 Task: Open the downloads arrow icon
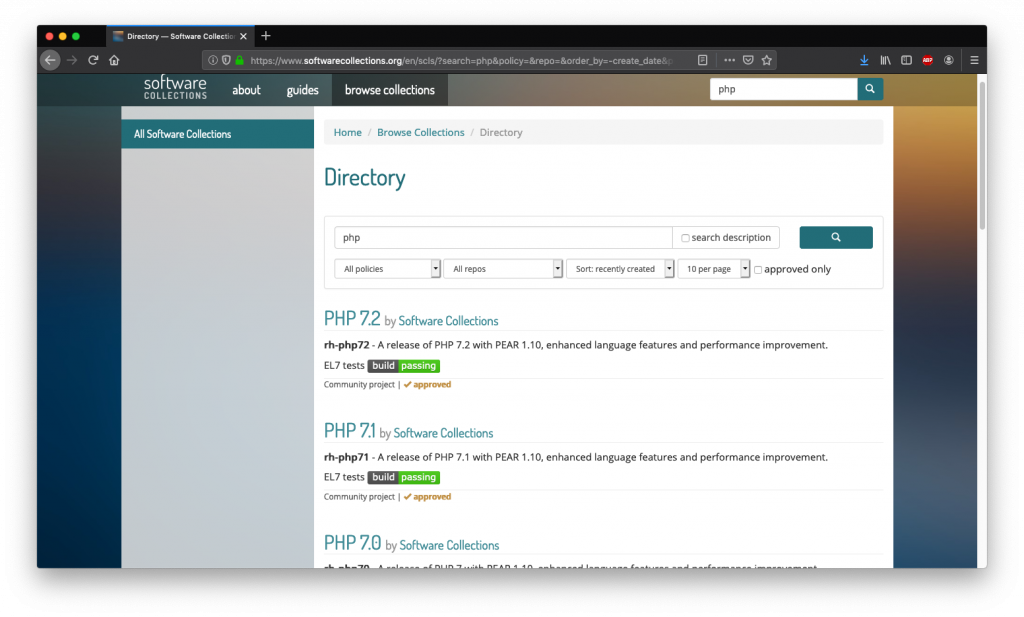864,60
